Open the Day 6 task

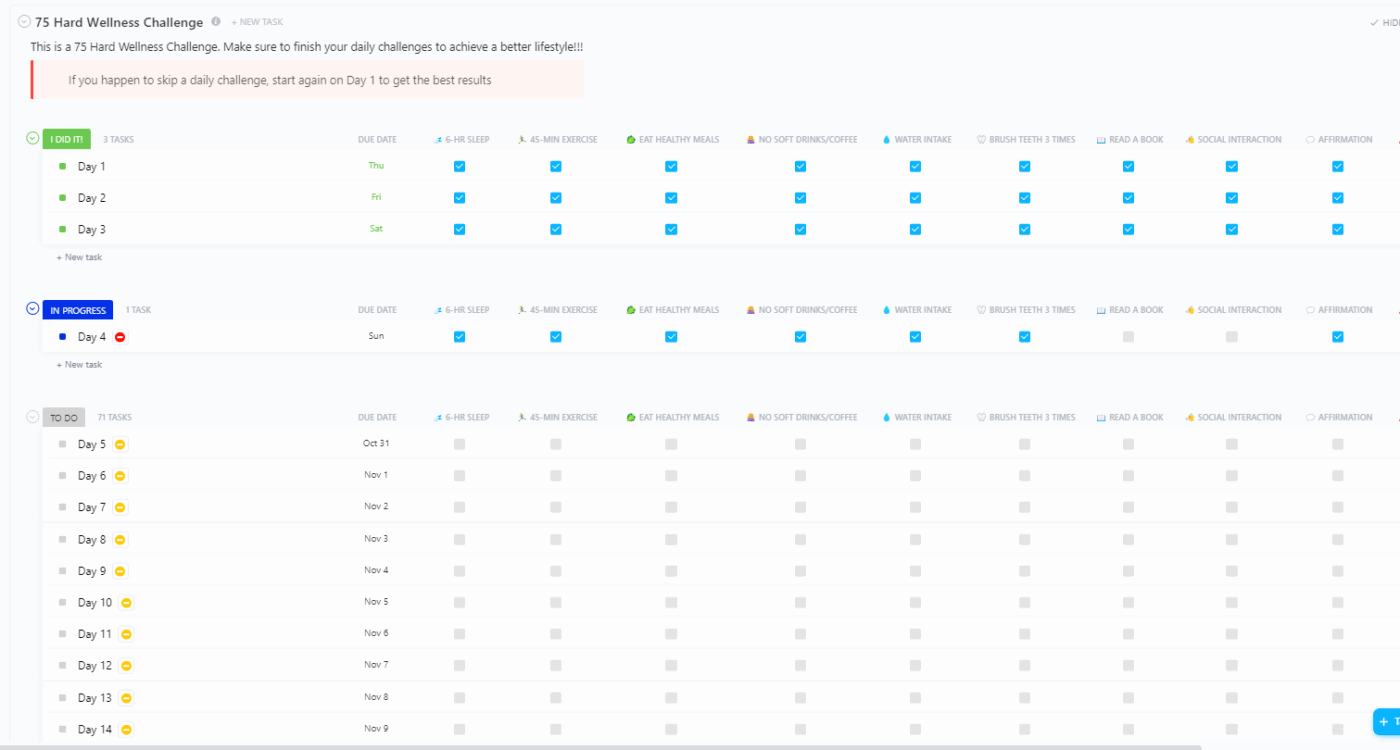point(92,476)
